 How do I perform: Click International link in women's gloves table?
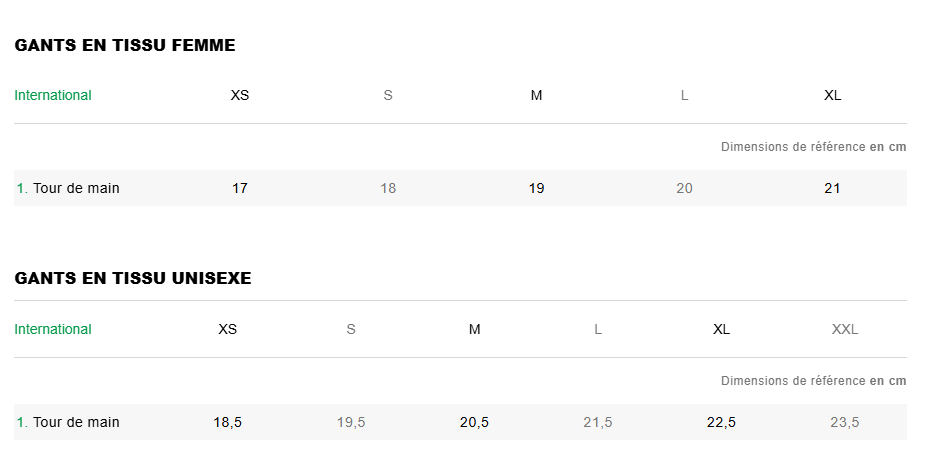coord(53,95)
